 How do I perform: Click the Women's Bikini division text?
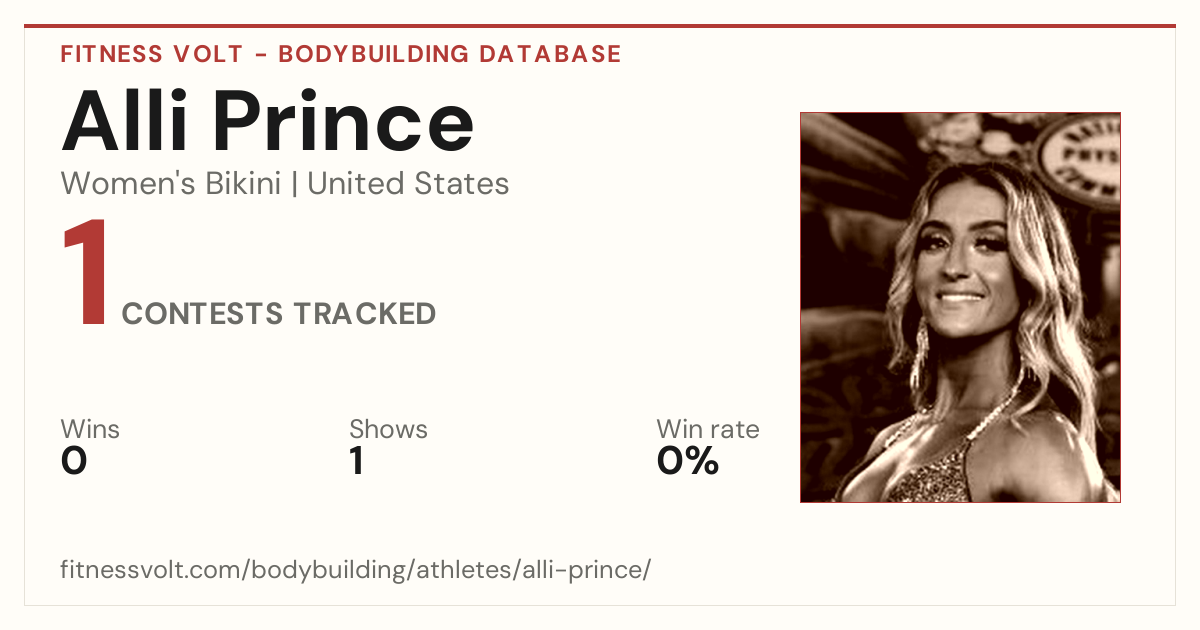click(x=171, y=184)
